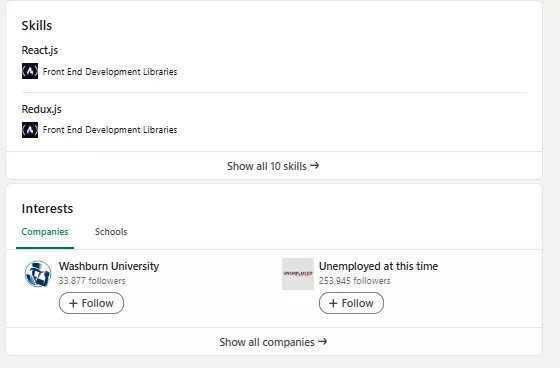Select the Companies tab
Viewport: 560px width, 368px height.
45,232
